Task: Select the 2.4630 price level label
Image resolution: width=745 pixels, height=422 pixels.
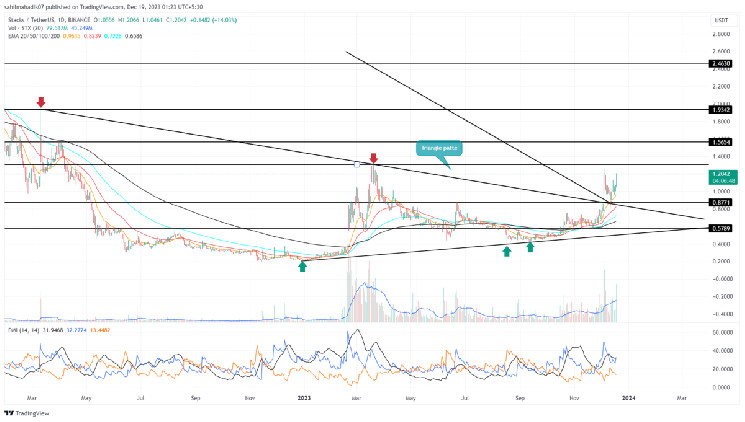Action: point(720,63)
